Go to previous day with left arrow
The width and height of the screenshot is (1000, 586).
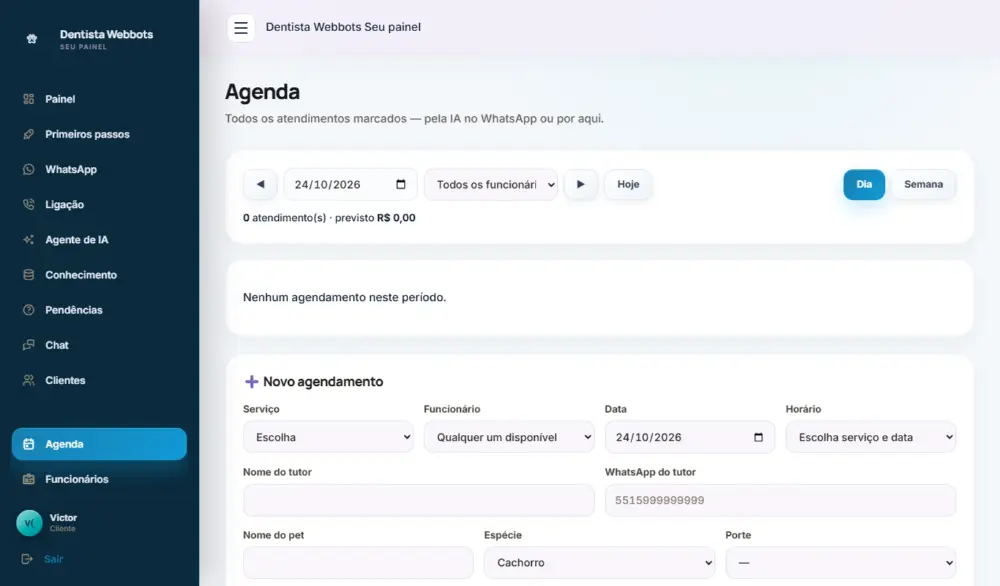tap(260, 184)
